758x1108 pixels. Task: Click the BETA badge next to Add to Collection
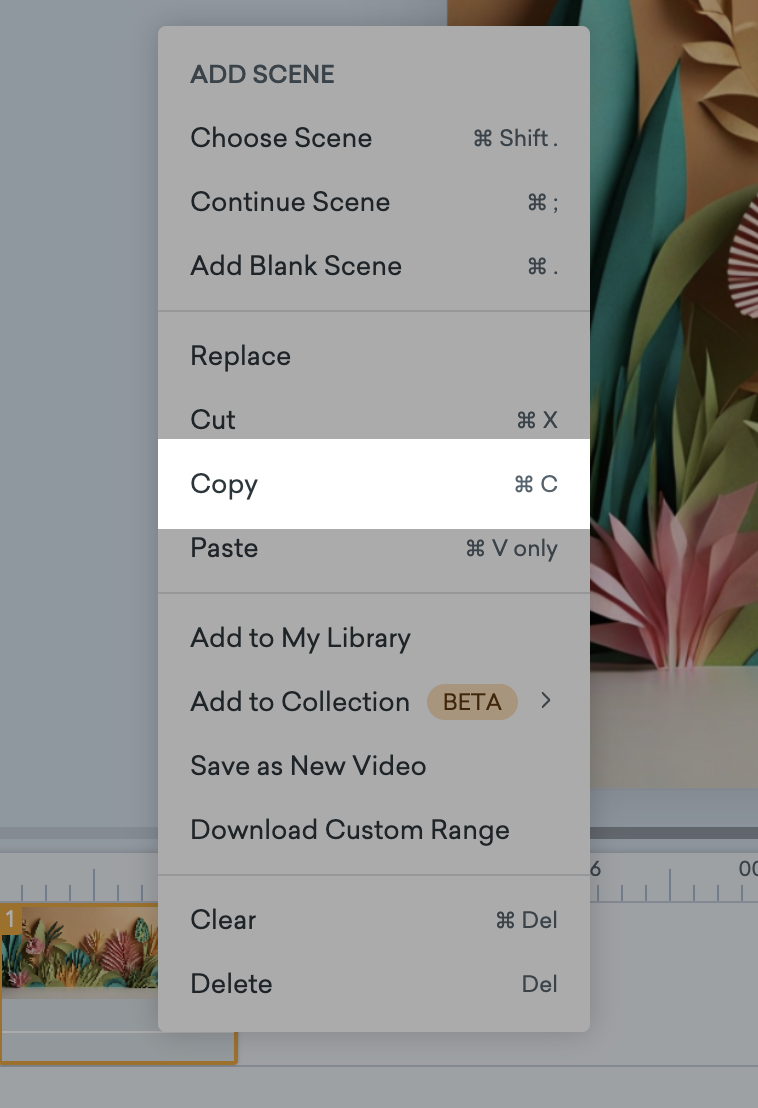(472, 702)
